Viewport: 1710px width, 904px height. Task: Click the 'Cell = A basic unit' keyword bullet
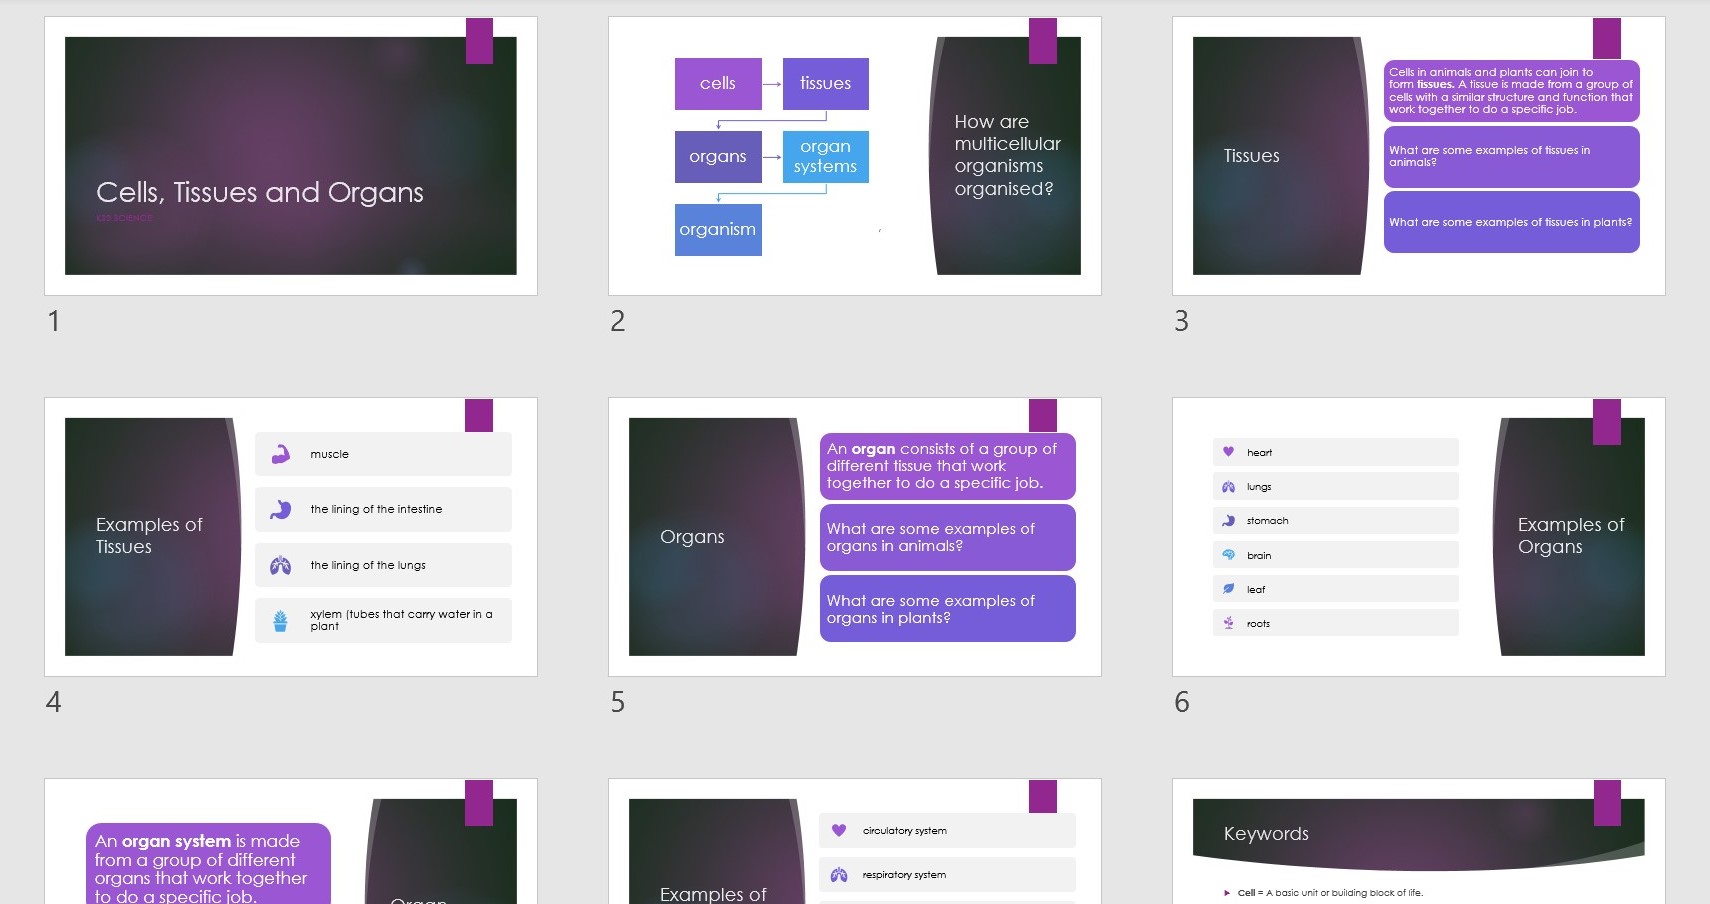tap(1330, 893)
